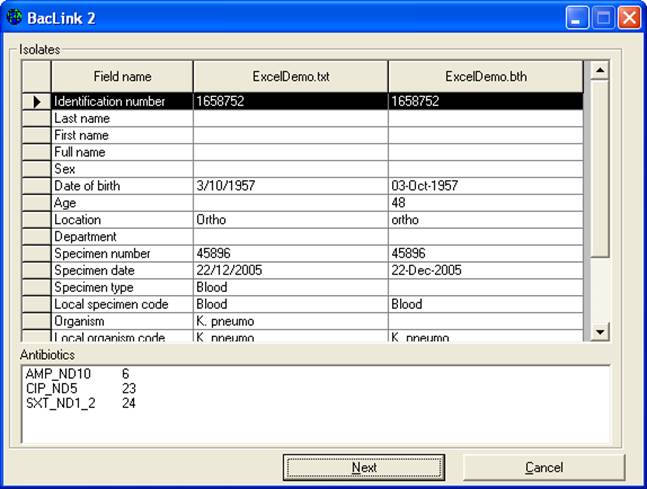Click the Next button
This screenshot has height=489, width=647.
click(x=364, y=467)
